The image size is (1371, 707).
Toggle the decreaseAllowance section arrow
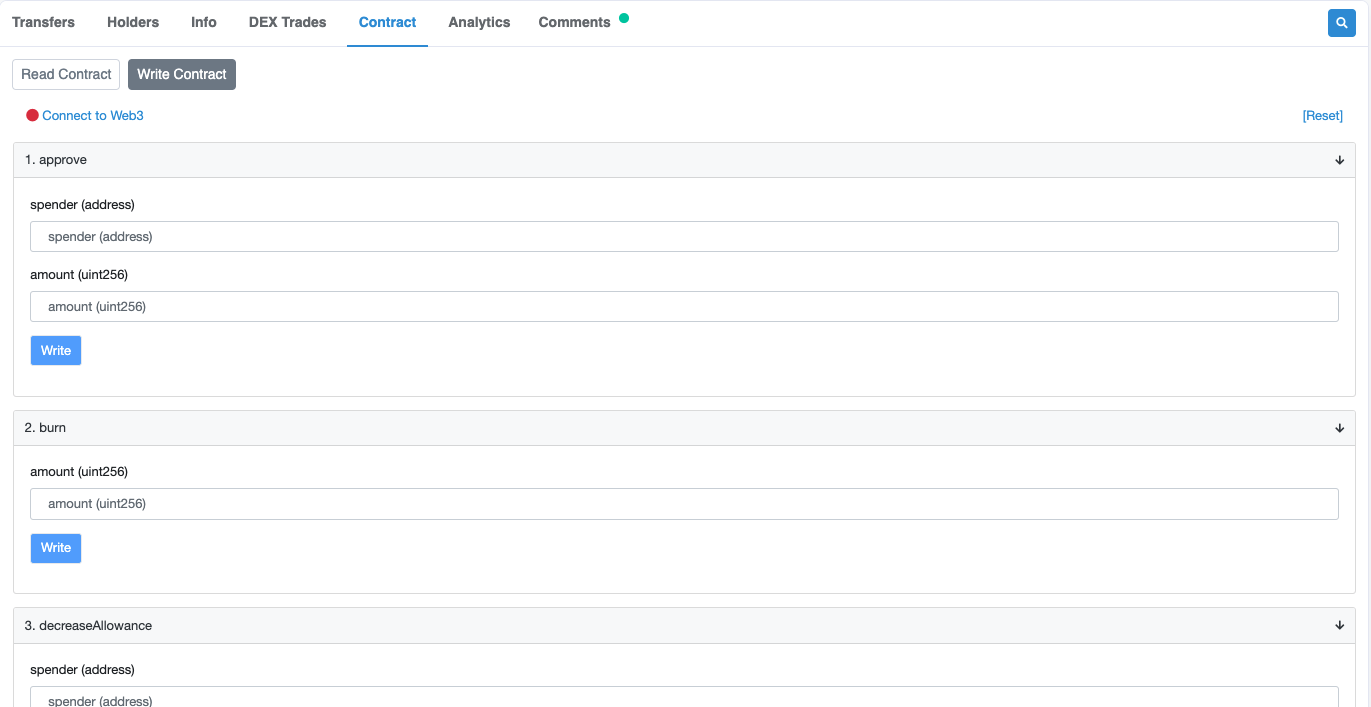[x=1339, y=626]
